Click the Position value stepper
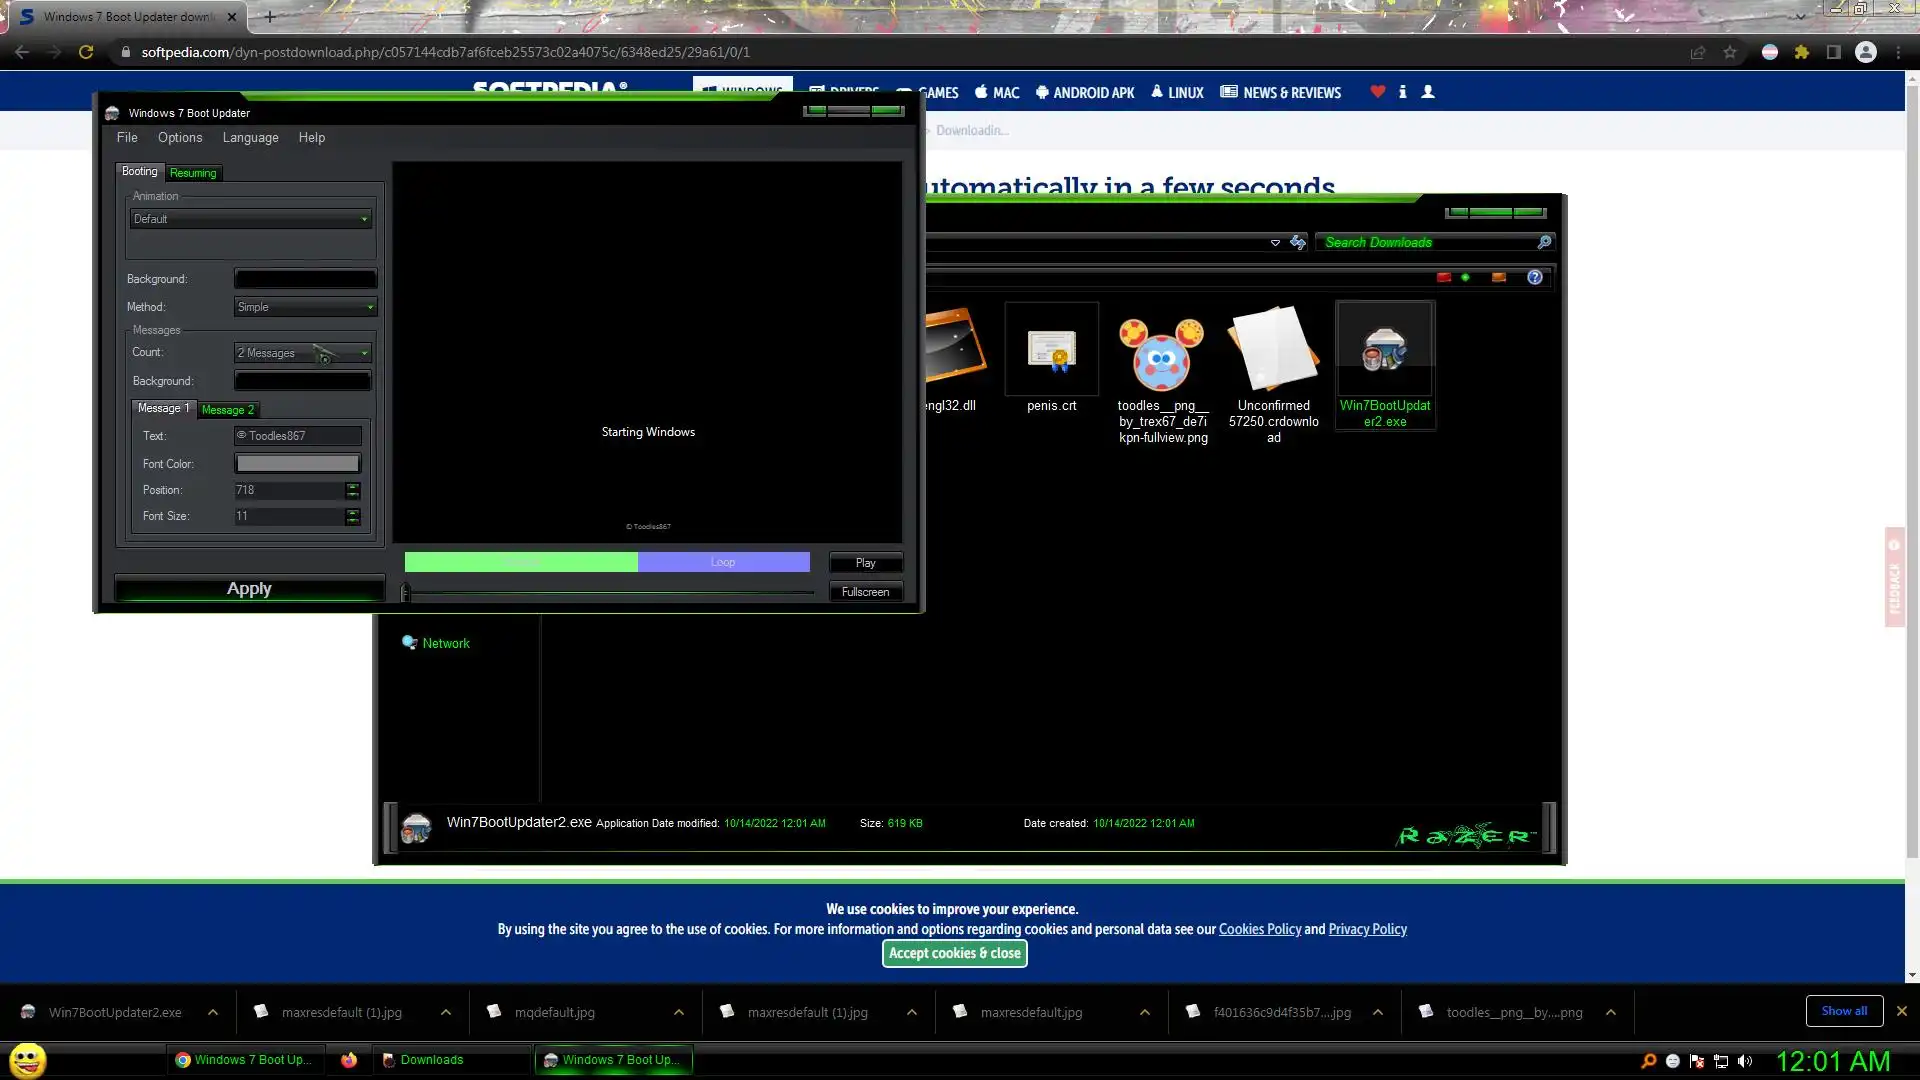Screen dimensions: 1920x1080 [352, 490]
